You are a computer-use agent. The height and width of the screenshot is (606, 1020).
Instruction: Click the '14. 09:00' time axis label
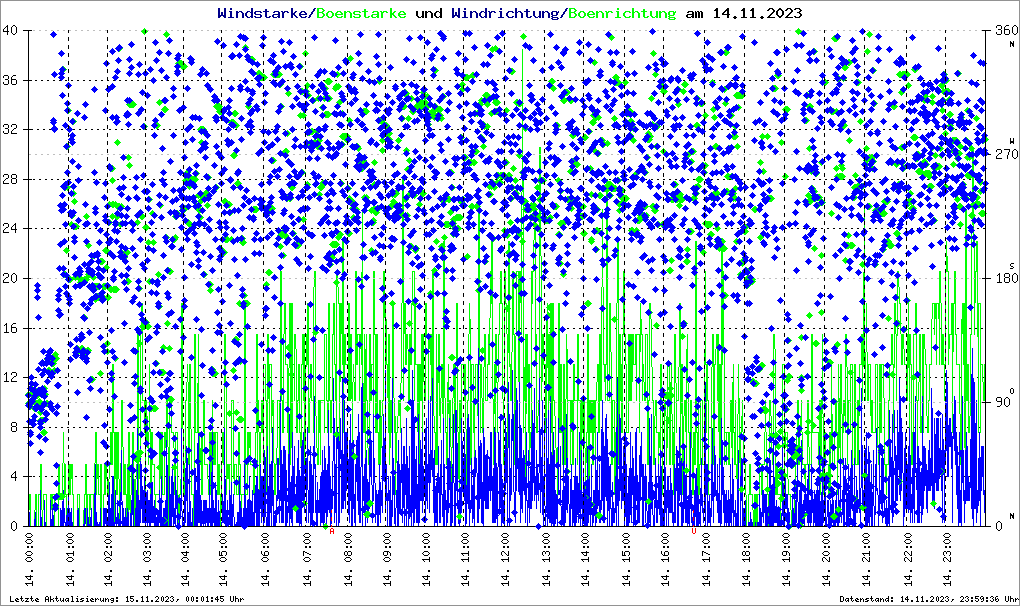pos(387,560)
